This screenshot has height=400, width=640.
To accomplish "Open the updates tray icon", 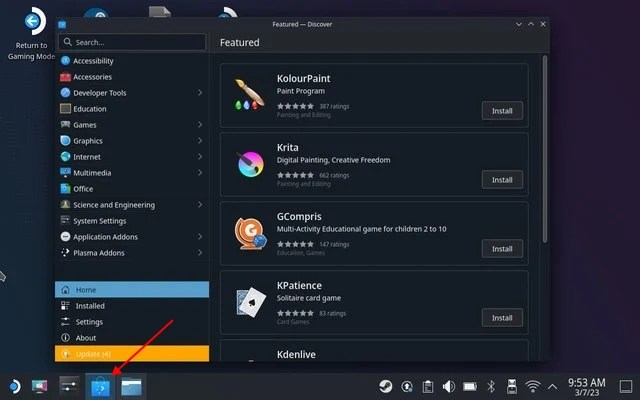I will coord(407,386).
